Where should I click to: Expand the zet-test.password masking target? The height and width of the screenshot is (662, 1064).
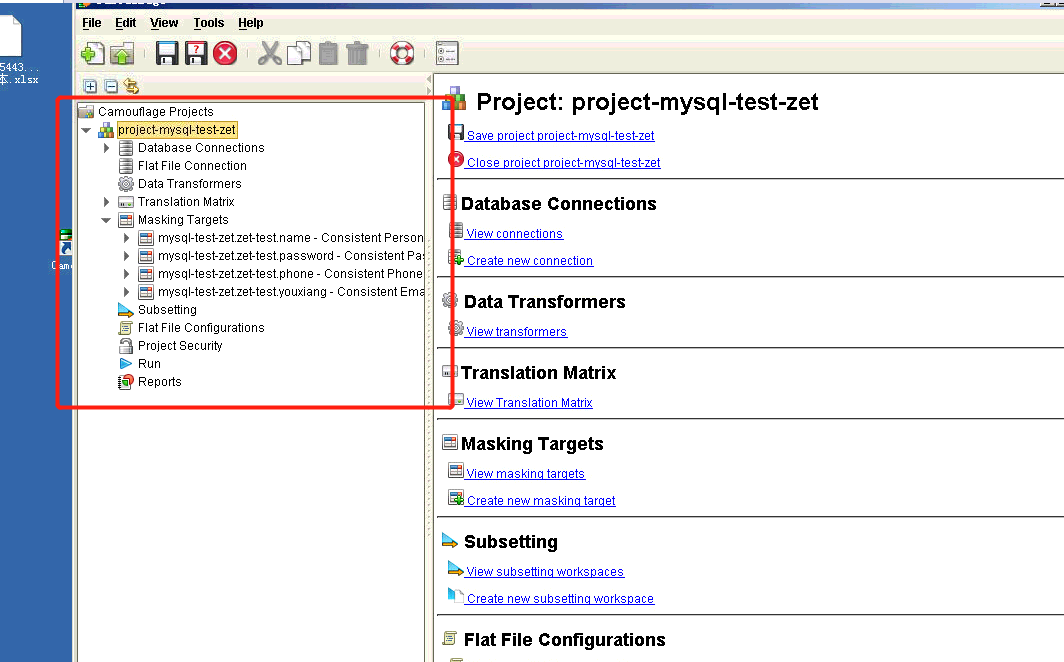pyautogui.click(x=126, y=256)
